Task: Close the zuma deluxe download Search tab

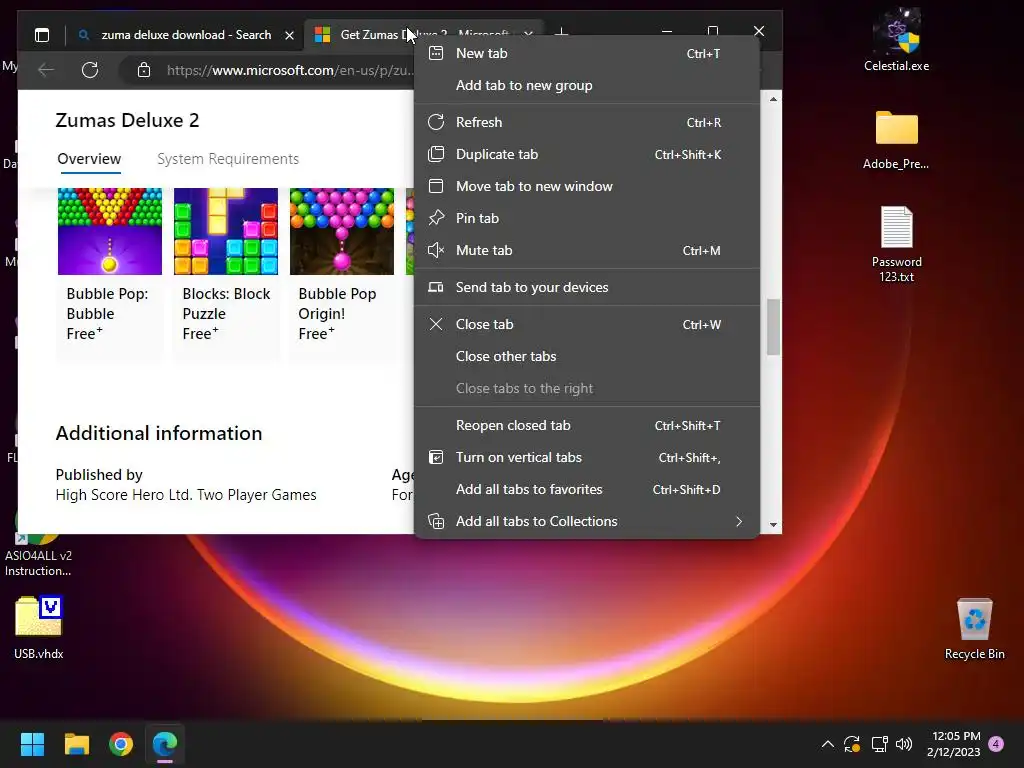Action: coord(289,35)
